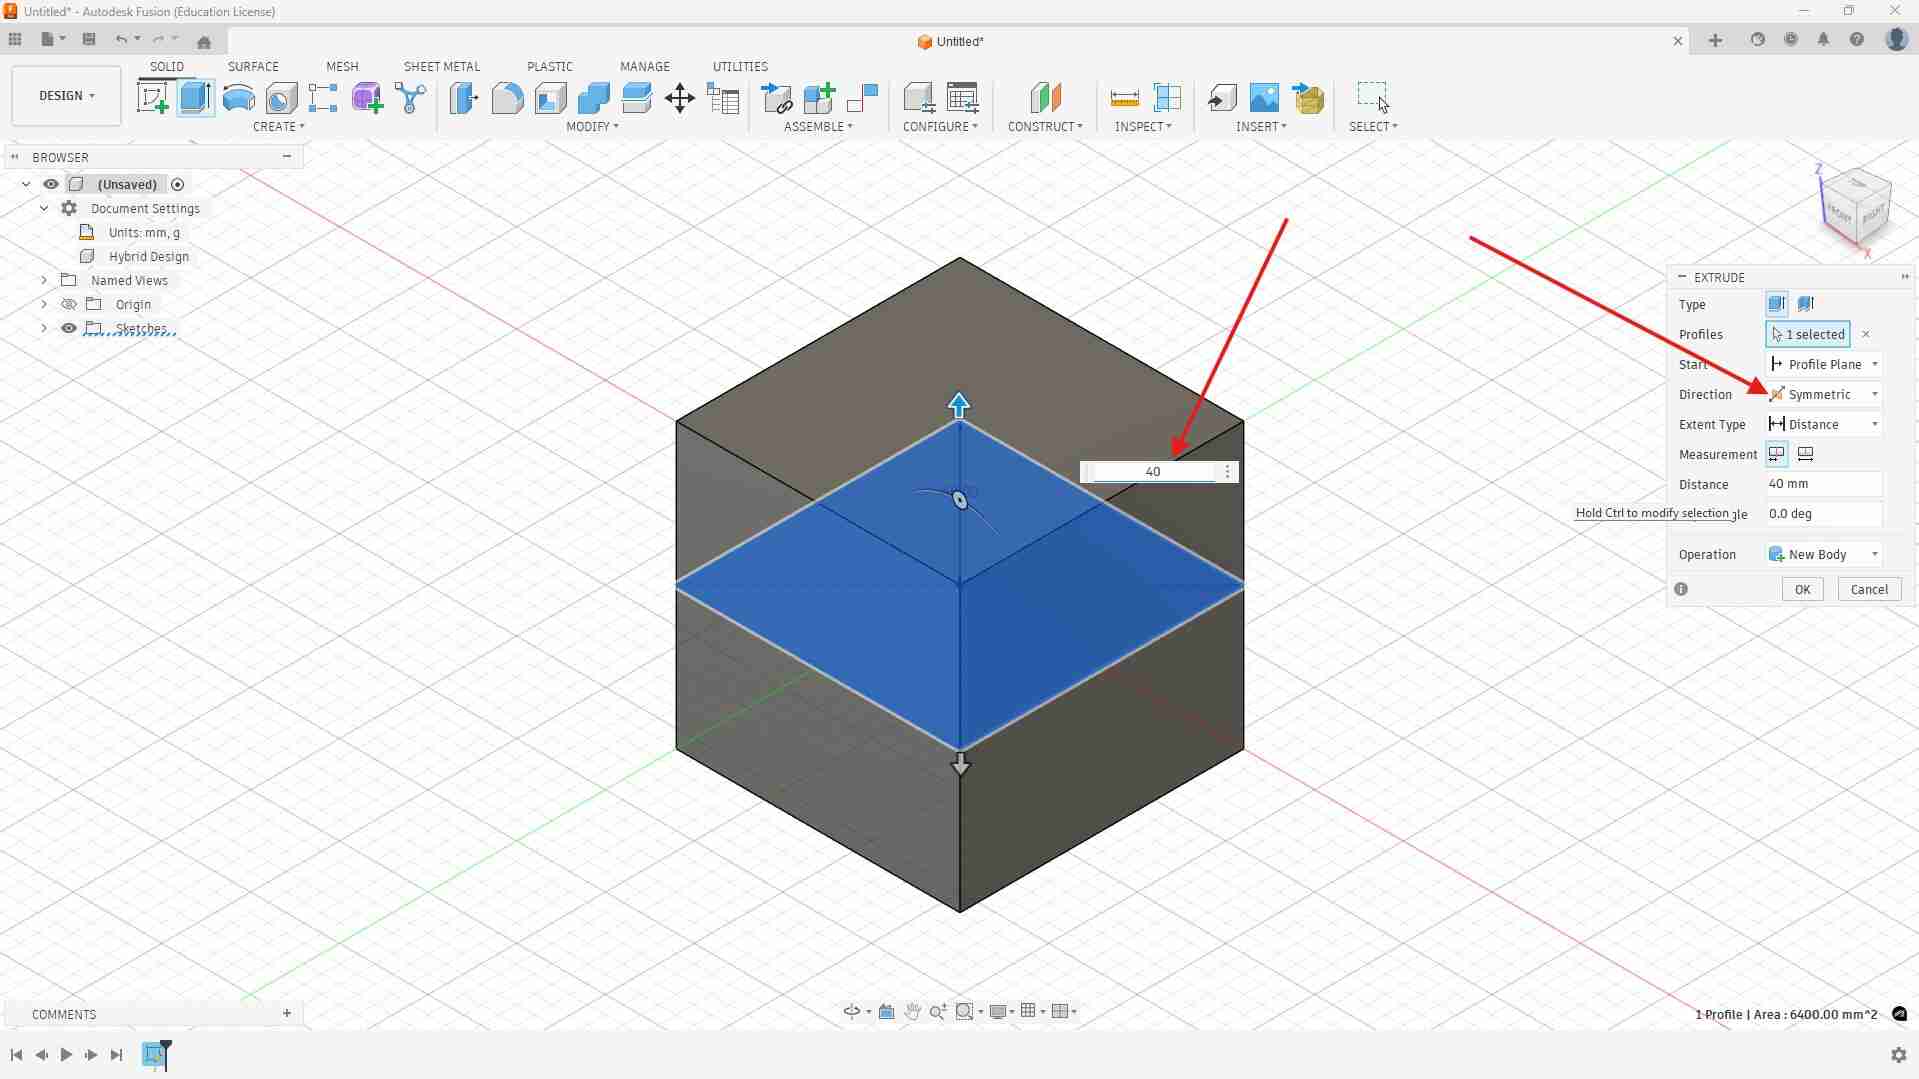Open the CREATE dropdown menu
The width and height of the screenshot is (1919, 1079).
[x=279, y=127]
